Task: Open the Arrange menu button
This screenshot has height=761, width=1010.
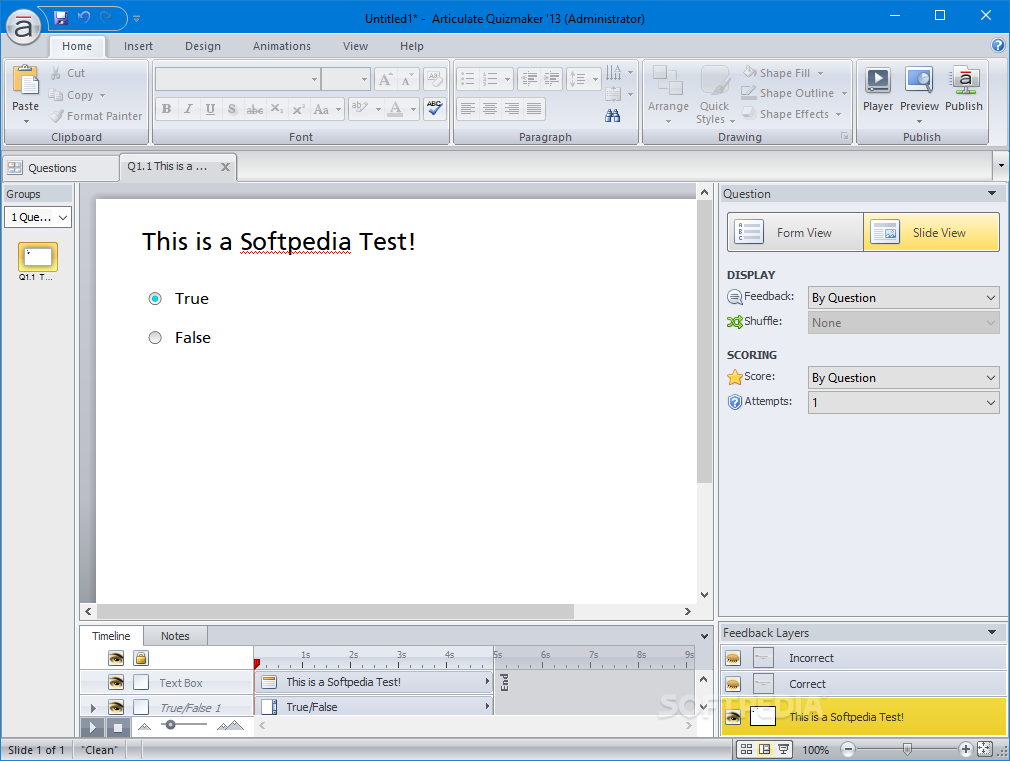Action: (x=668, y=94)
